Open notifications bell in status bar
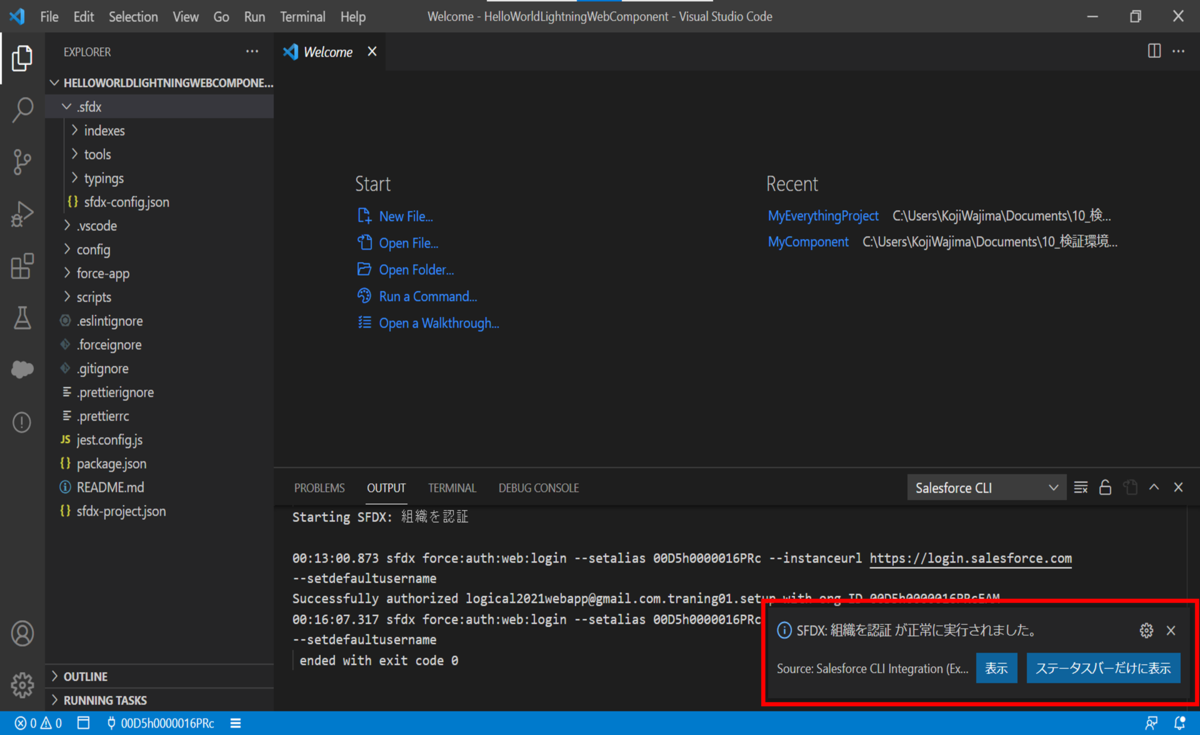This screenshot has height=735, width=1200. pyautogui.click(x=1180, y=723)
